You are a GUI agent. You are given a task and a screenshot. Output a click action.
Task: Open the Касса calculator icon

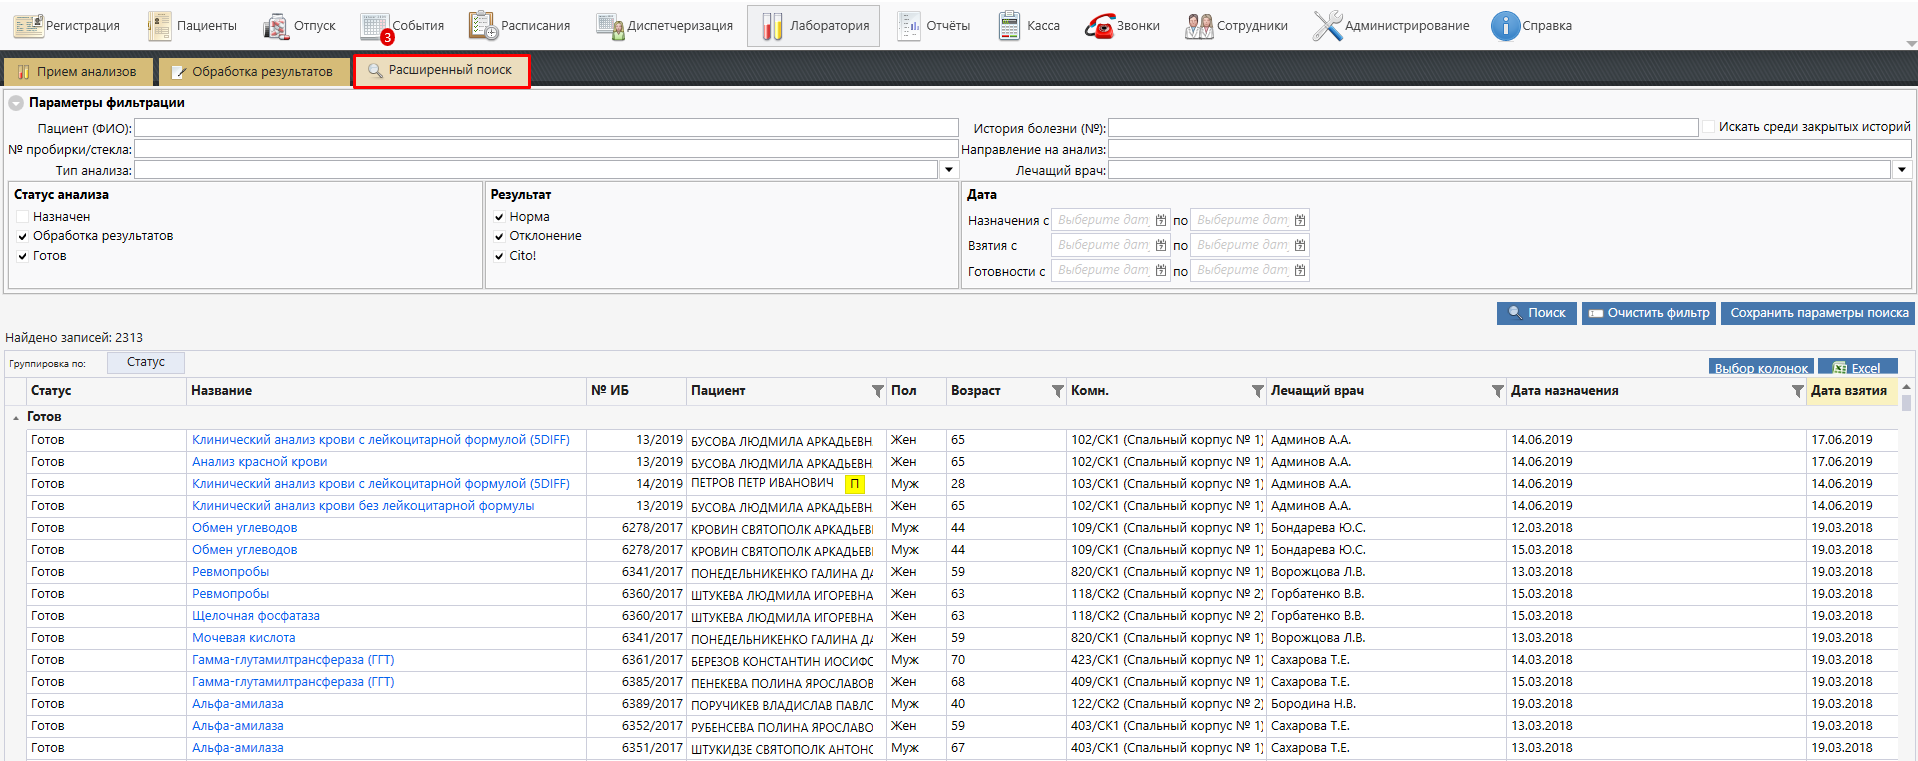pyautogui.click(x=1009, y=26)
